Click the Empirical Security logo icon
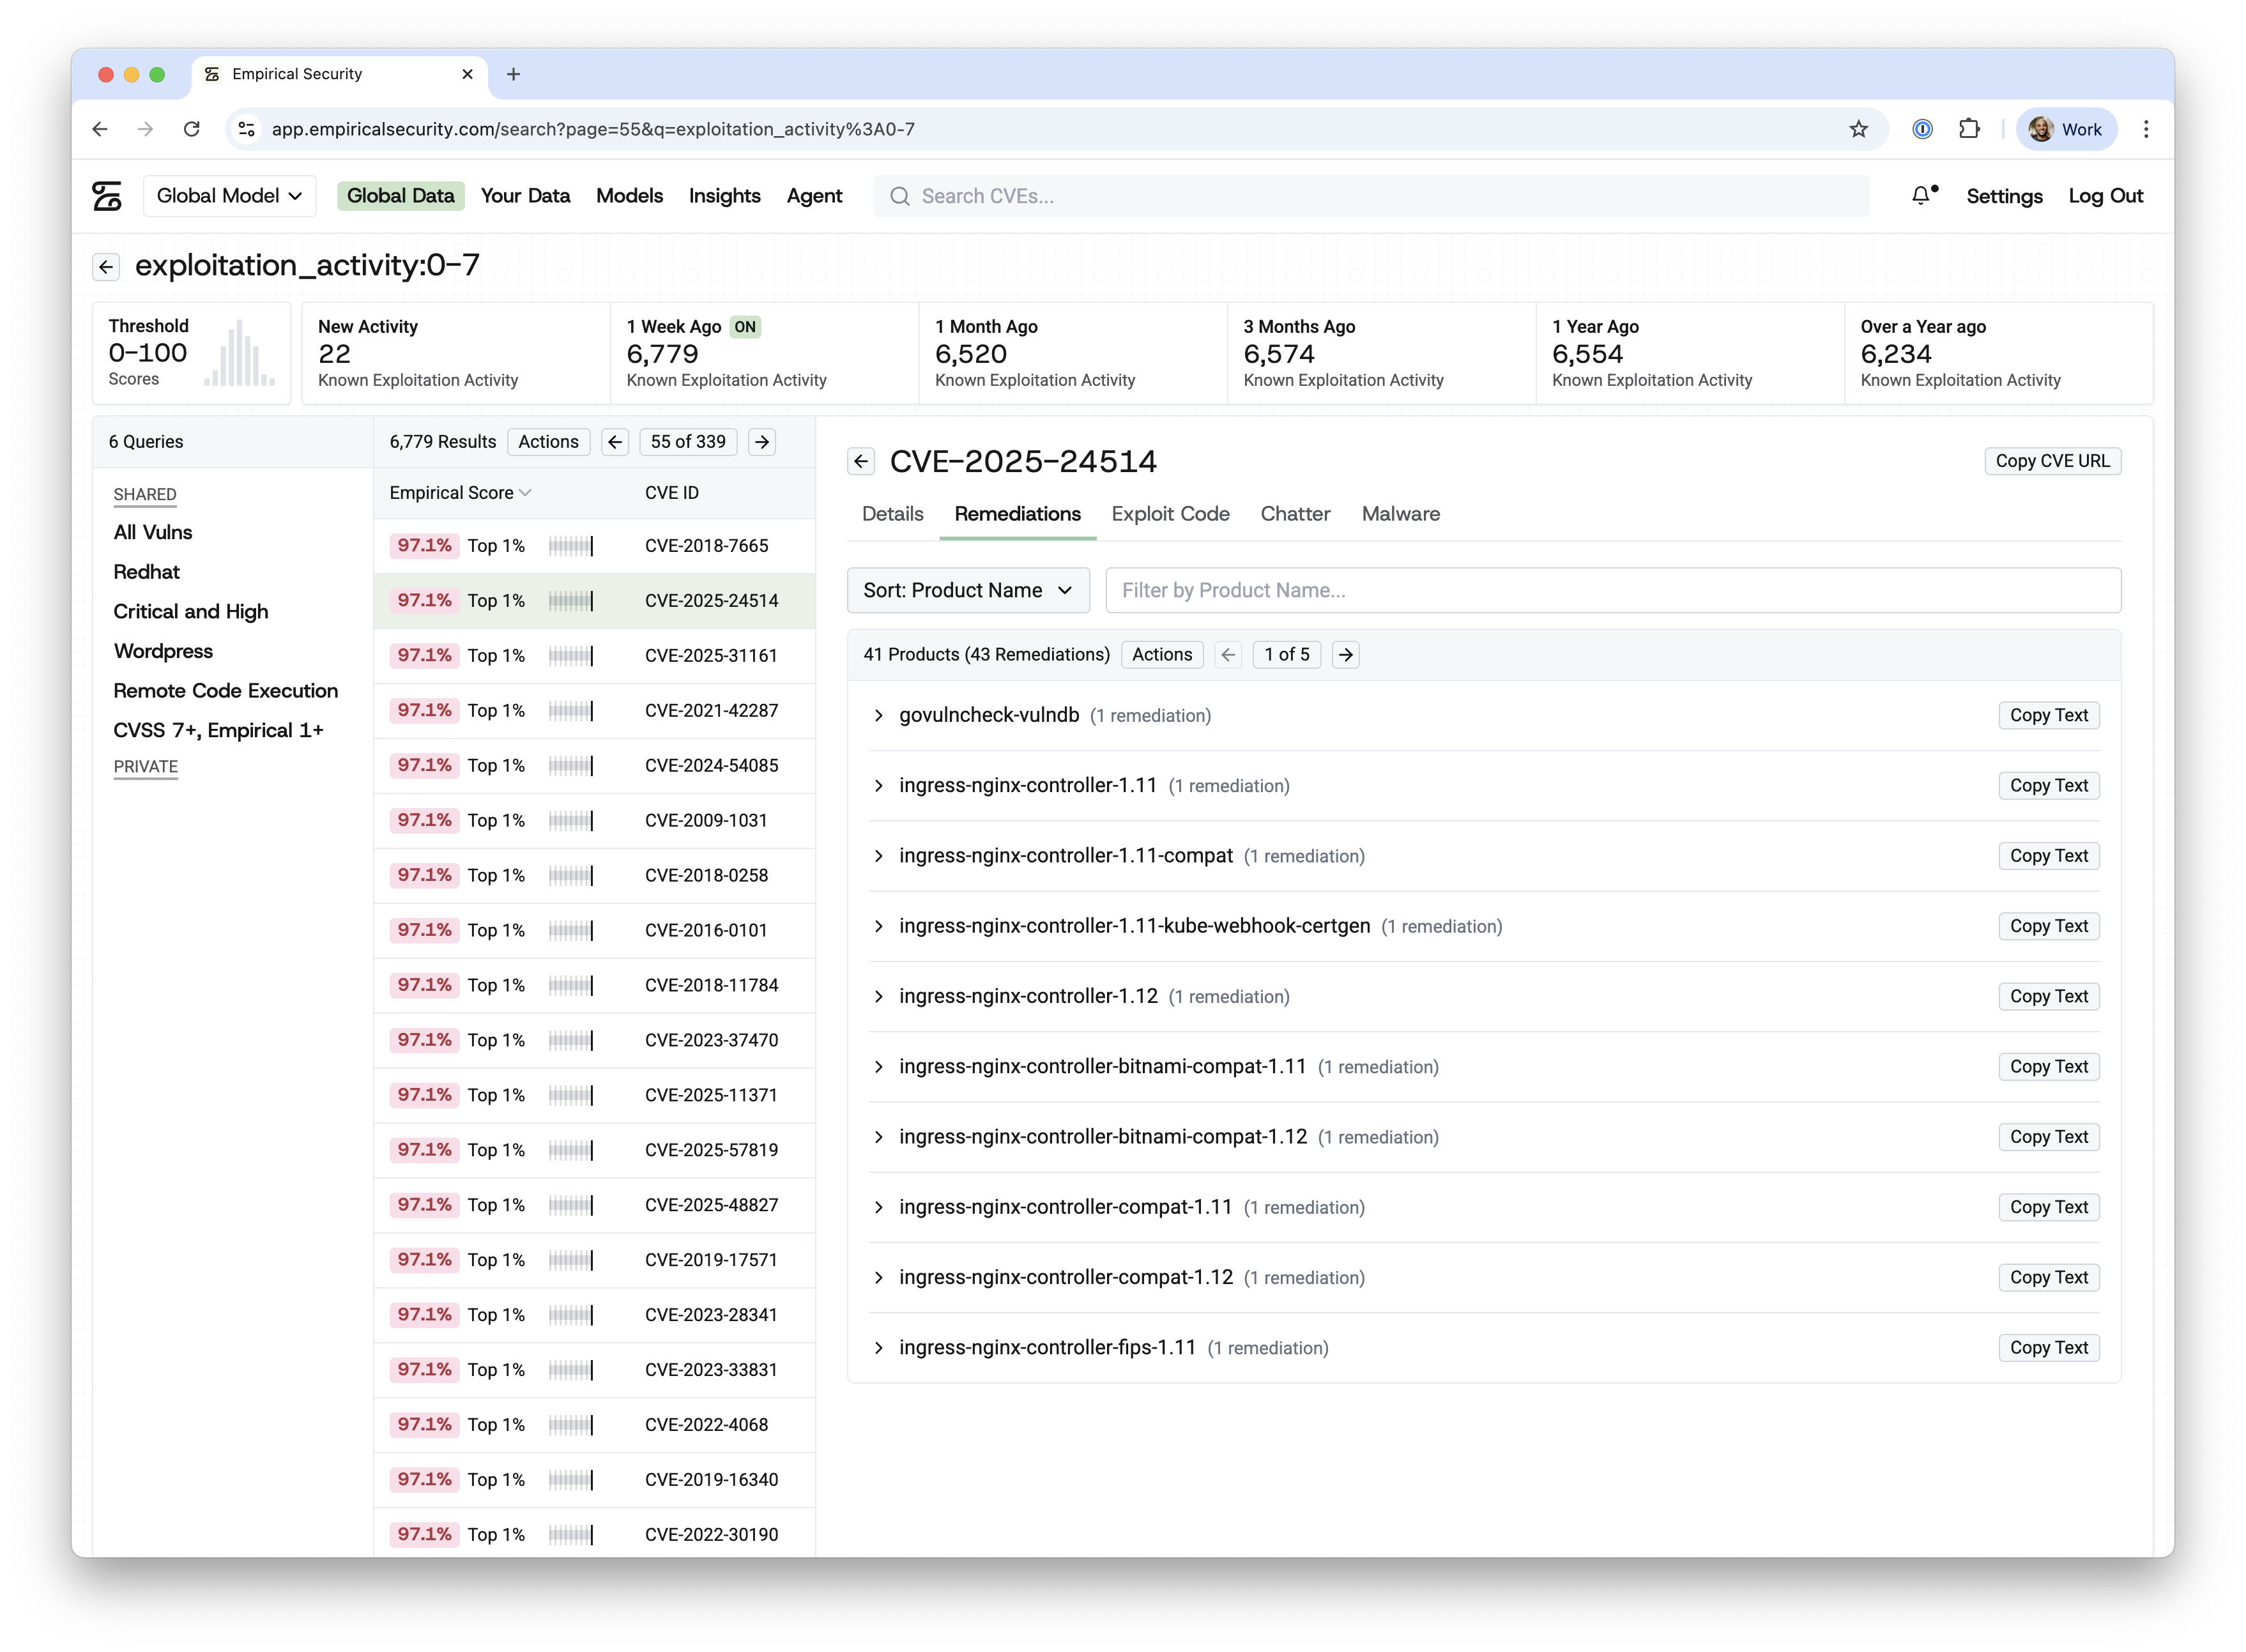 tap(107, 196)
